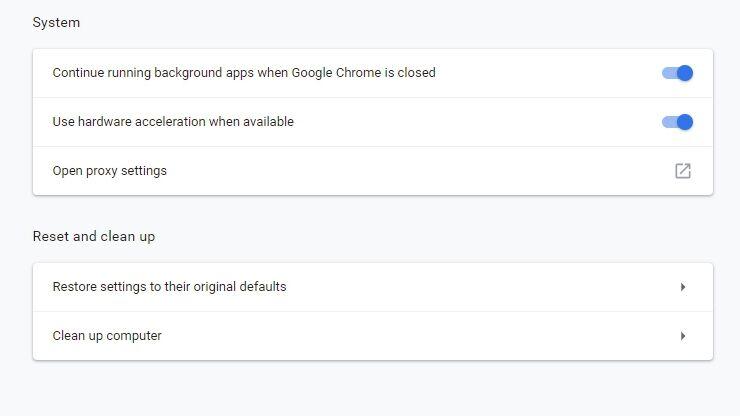
Task: Click blue knob of hardware acceleration switch
Action: 685,122
